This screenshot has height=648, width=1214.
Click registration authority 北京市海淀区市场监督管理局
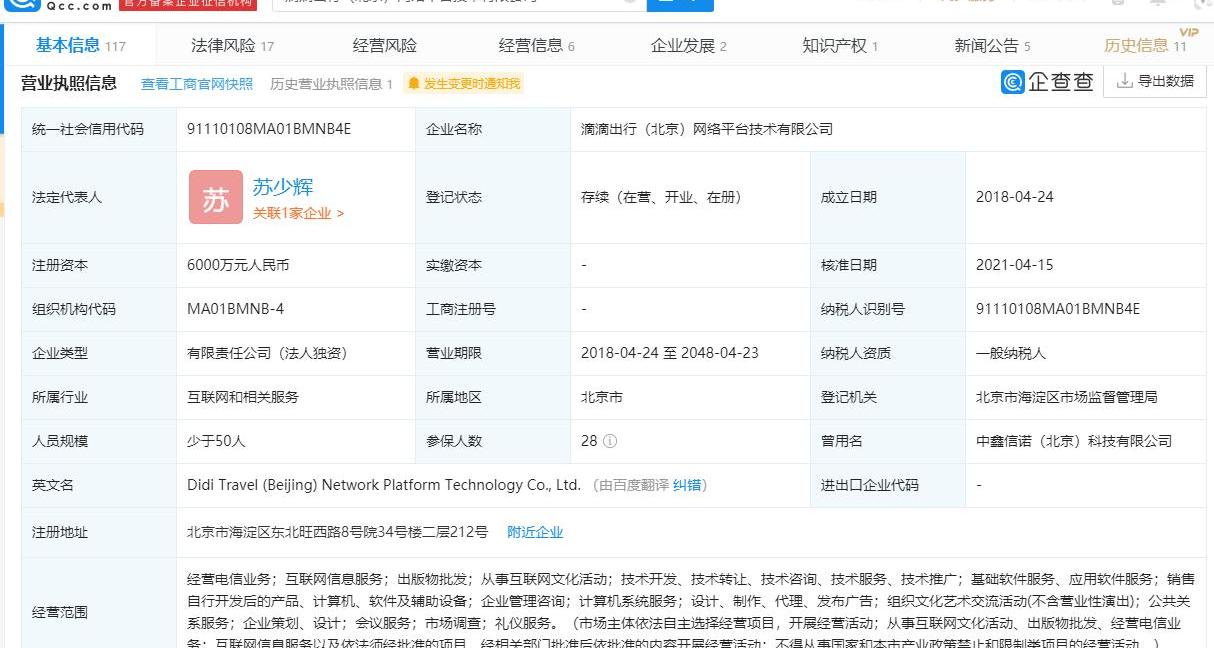tap(1067, 397)
